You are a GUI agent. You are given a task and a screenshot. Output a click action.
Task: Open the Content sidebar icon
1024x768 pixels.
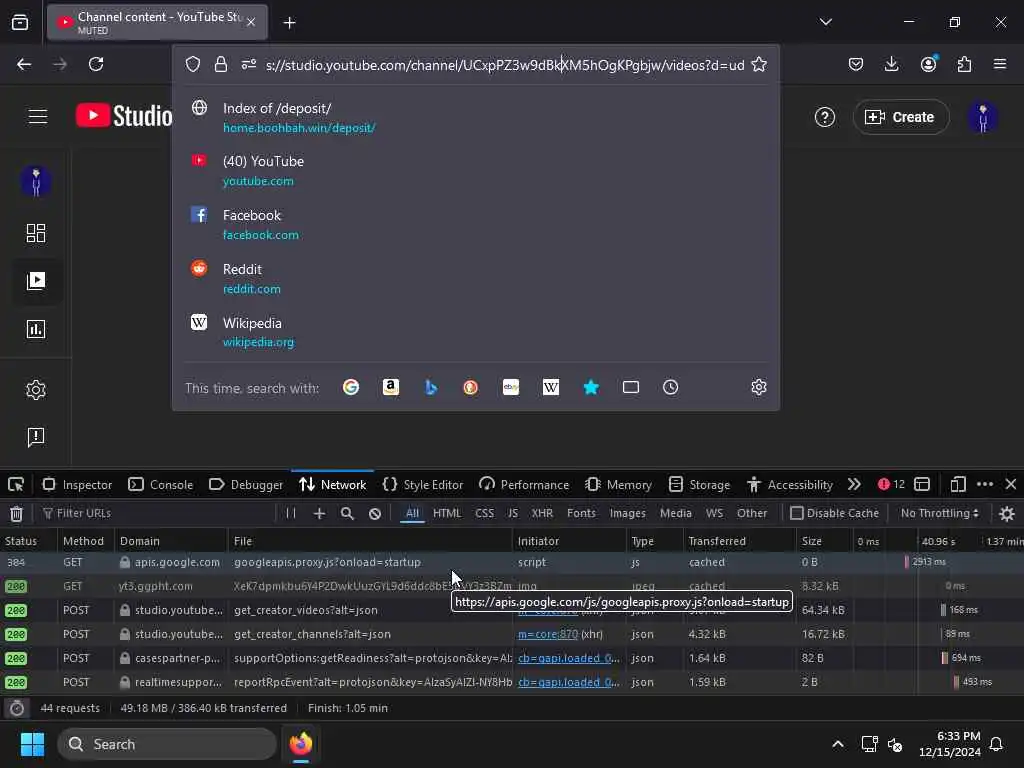36,281
